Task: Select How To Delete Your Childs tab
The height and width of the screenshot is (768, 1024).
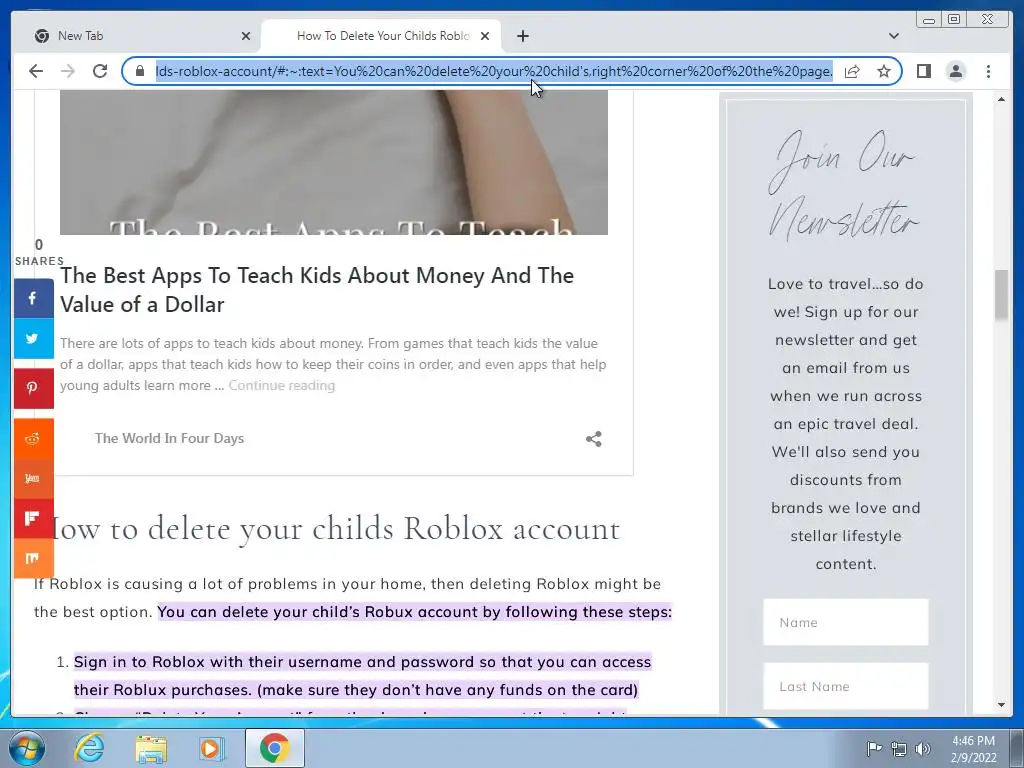Action: point(381,36)
